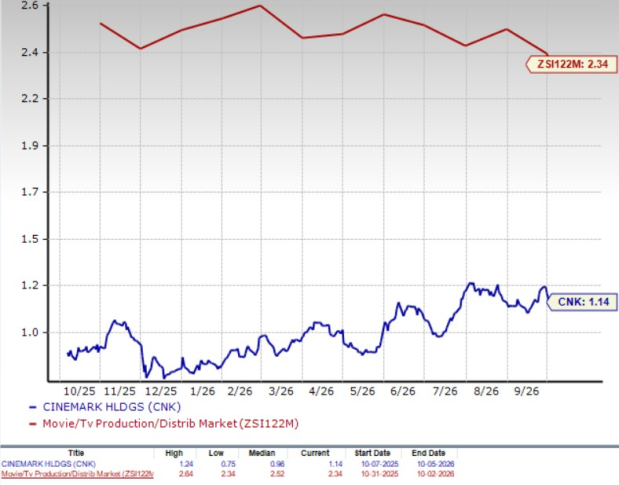The image size is (619, 485).
Task: Click the 12/25 x-axis label
Action: 161,391
